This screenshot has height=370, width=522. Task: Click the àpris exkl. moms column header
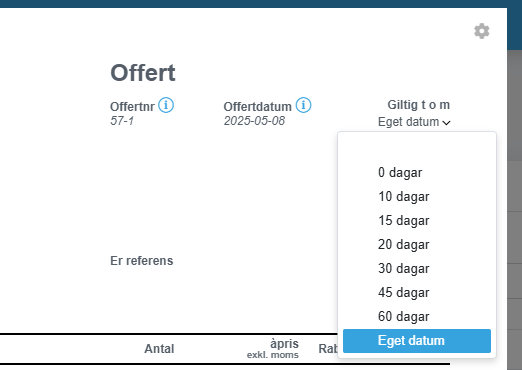point(273,349)
